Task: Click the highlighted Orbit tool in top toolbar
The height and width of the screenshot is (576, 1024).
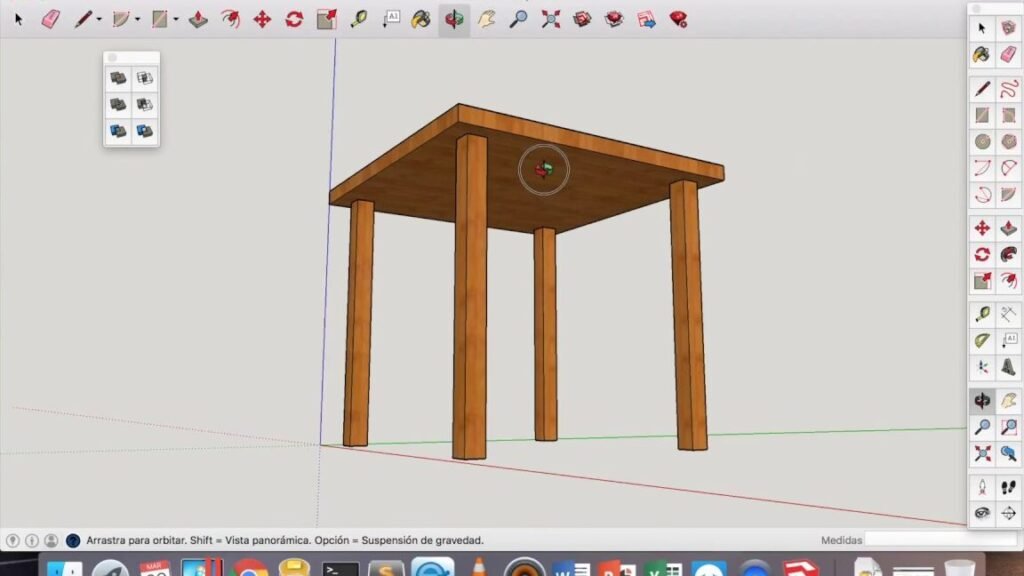Action: (x=454, y=19)
